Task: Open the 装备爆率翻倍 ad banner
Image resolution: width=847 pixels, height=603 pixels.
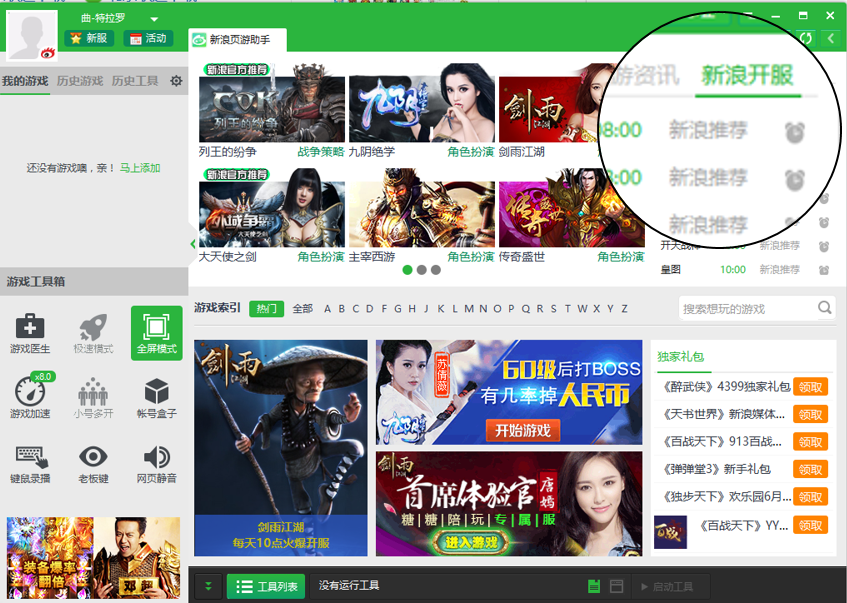Action: coord(93,558)
